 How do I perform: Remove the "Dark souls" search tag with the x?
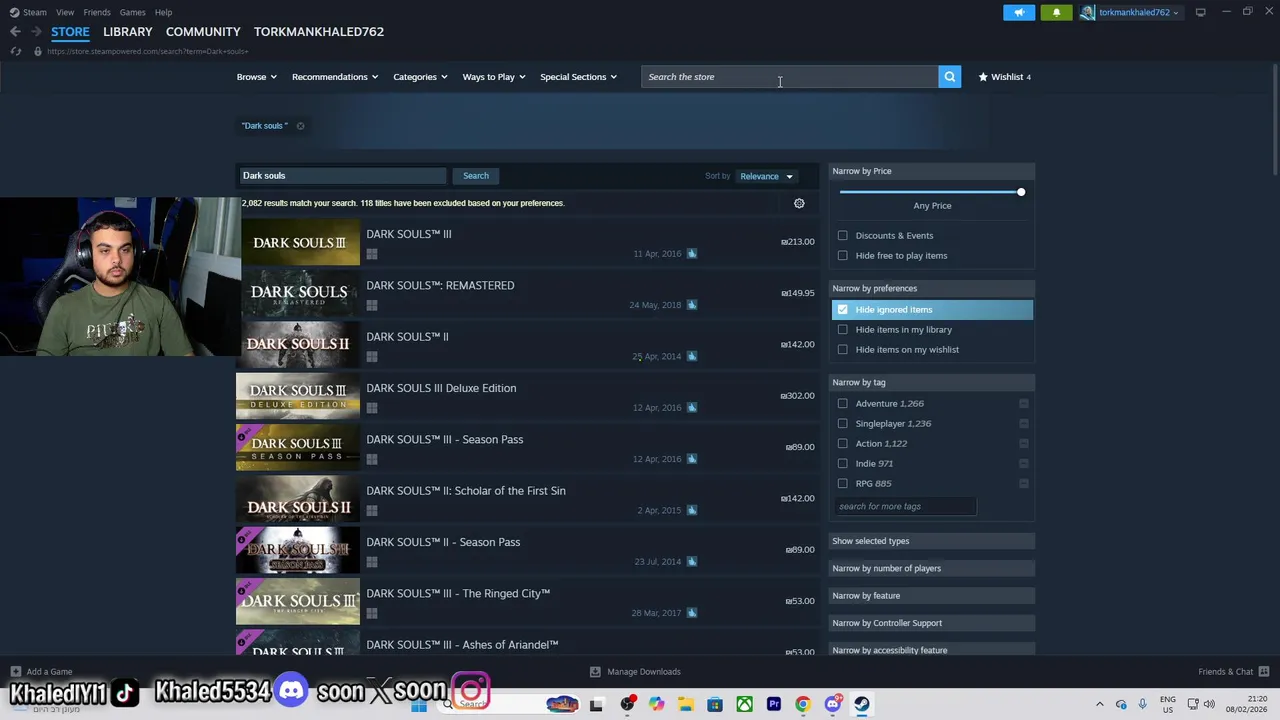point(300,126)
